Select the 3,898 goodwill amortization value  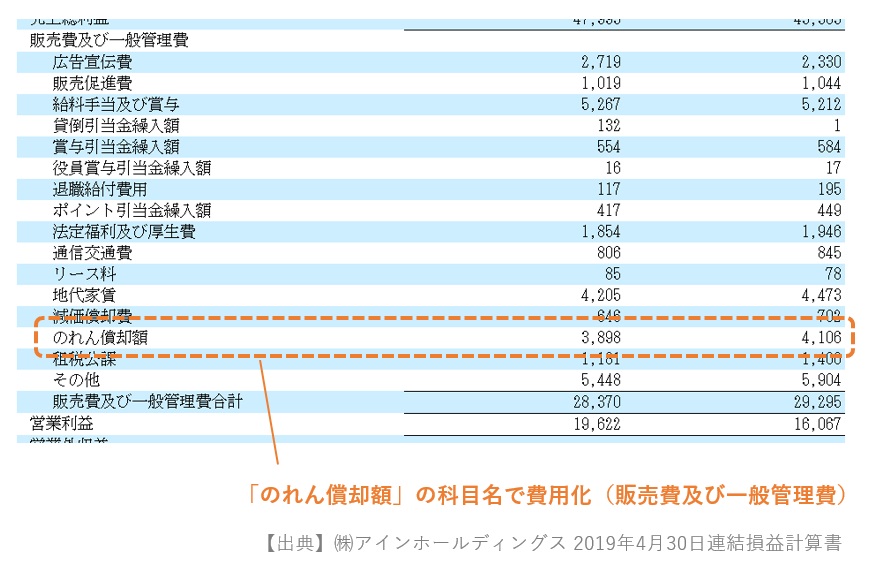(600, 338)
